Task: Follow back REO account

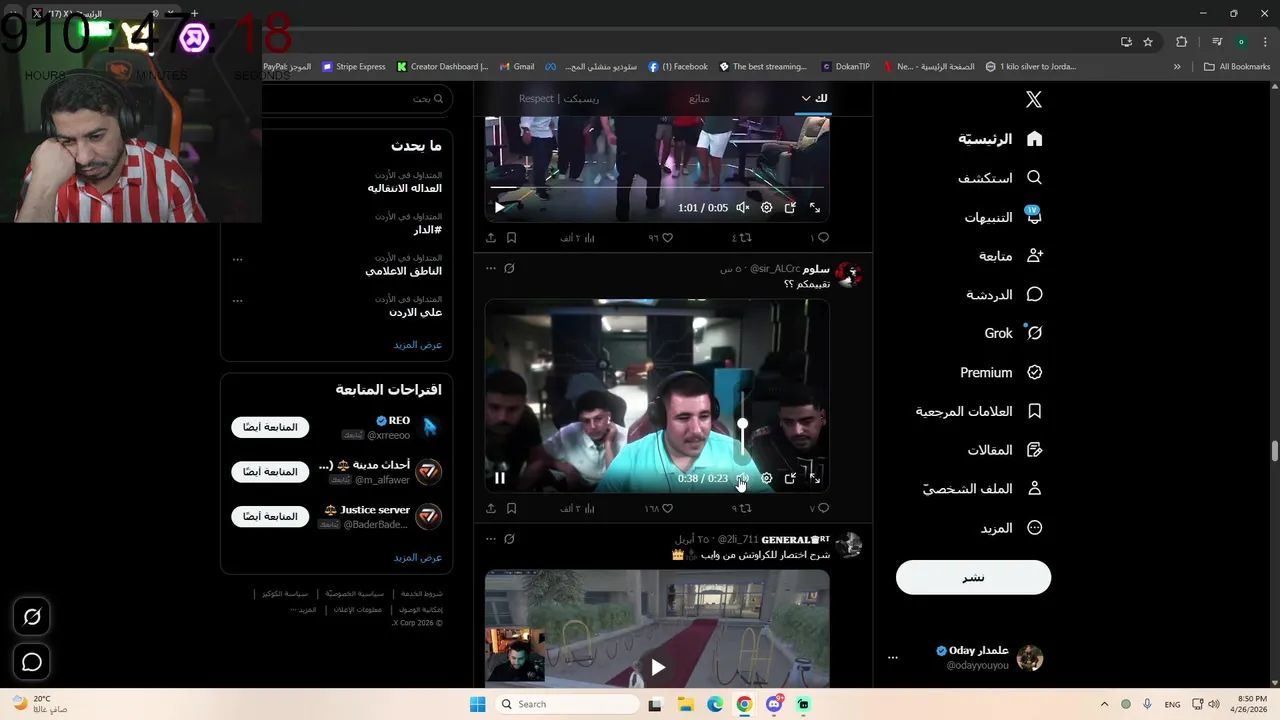Action: coord(271,427)
